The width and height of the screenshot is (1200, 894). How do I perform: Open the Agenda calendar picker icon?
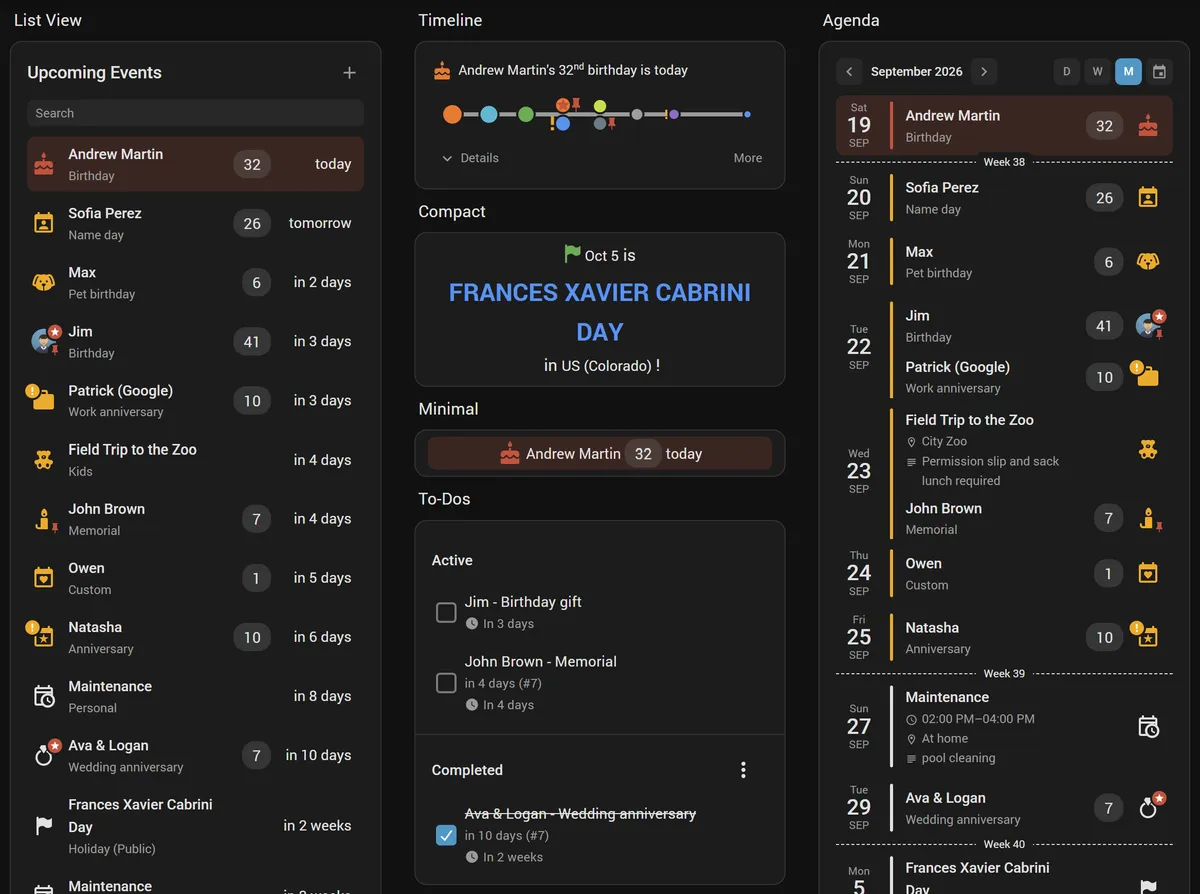1159,72
